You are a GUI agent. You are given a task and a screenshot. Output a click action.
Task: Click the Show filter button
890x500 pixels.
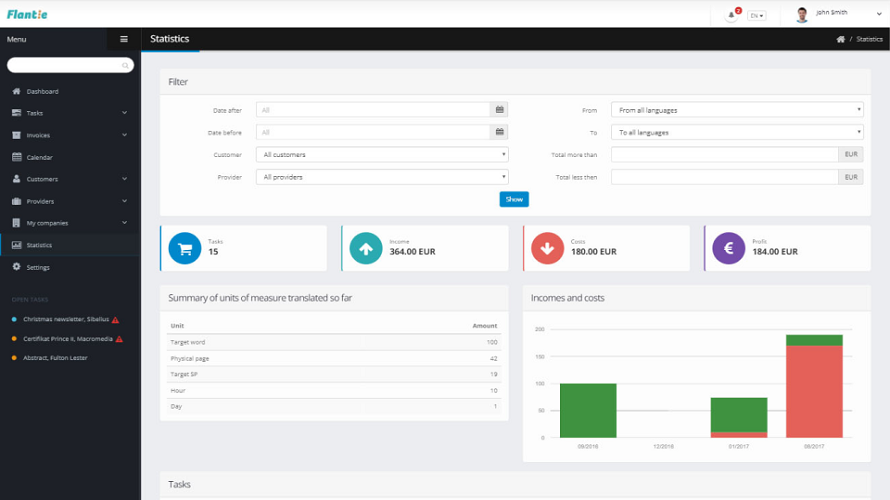tap(514, 199)
